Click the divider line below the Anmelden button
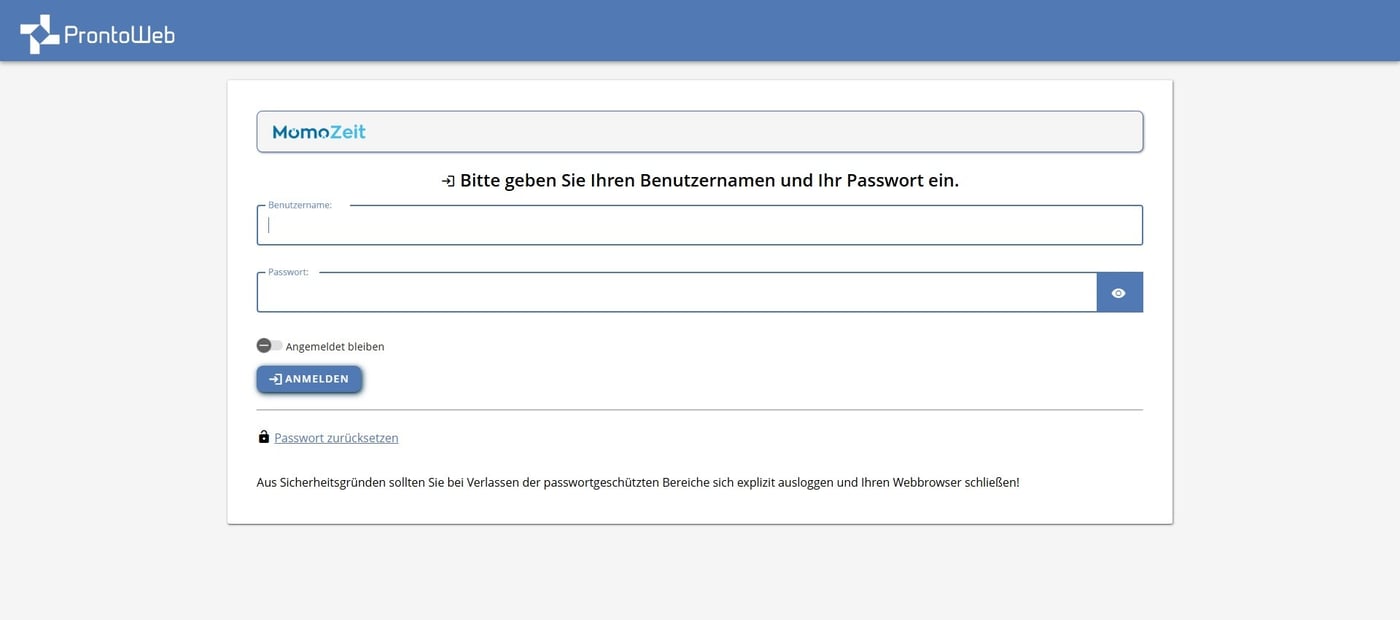Image resolution: width=1400 pixels, height=620 pixels. click(700, 410)
